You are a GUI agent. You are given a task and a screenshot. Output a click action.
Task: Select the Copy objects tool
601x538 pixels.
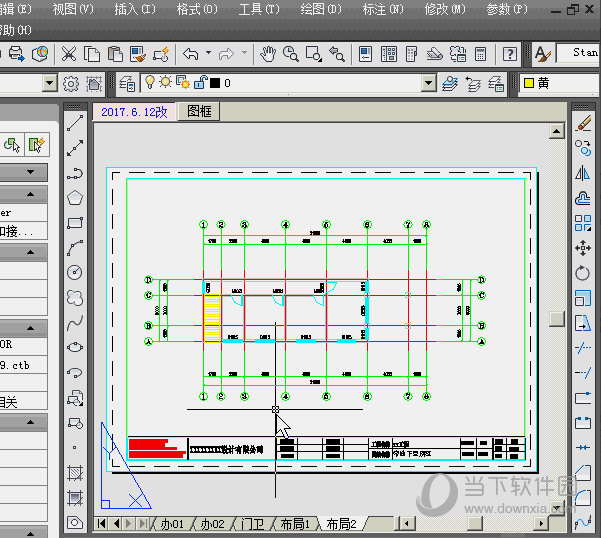583,148
